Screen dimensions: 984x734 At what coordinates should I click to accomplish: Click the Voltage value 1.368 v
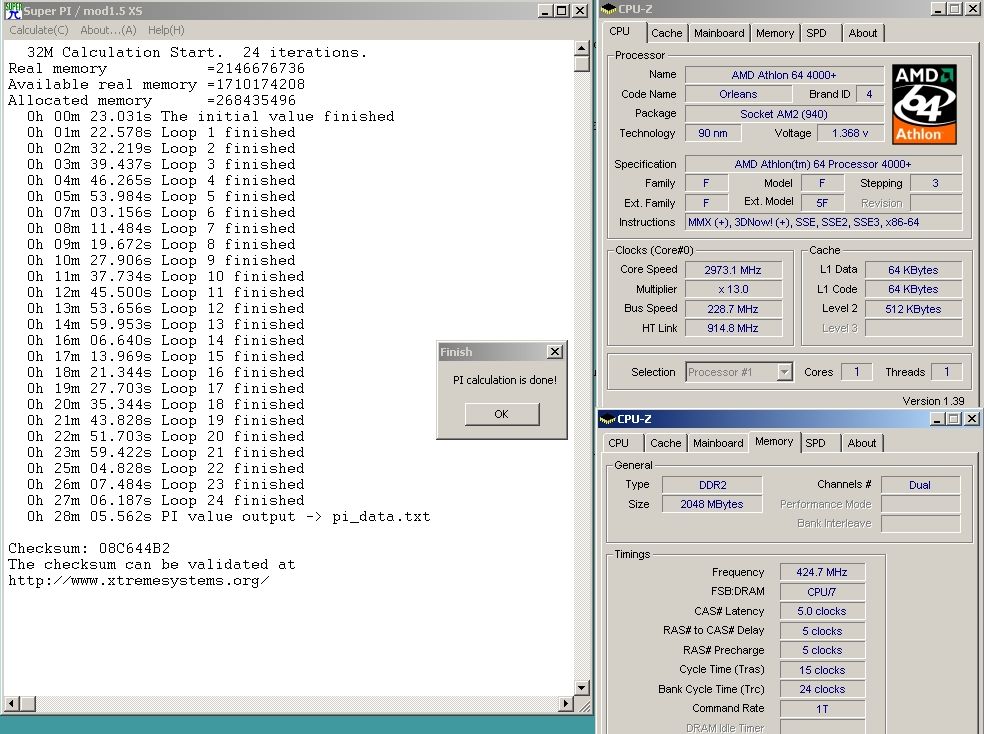pyautogui.click(x=850, y=133)
